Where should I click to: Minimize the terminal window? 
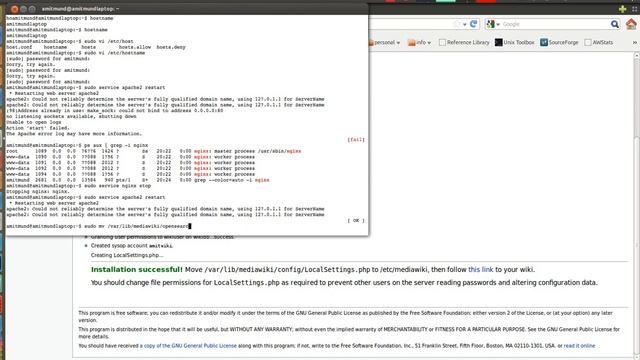tap(23, 9)
